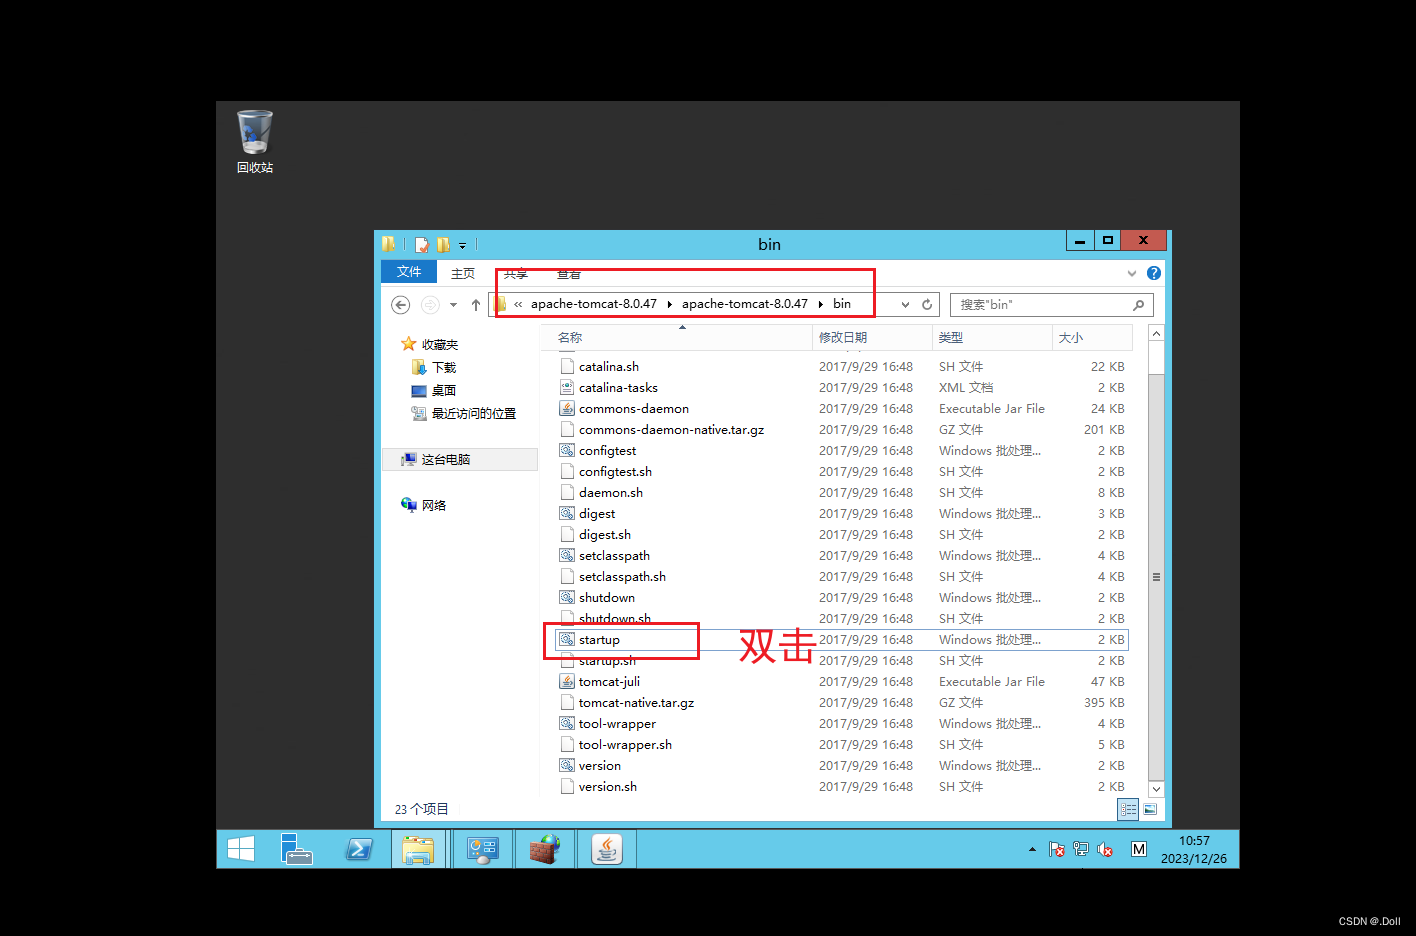Screen dimensions: 1416x936
Task: Show hidden tray icons arrow
Action: (1032, 849)
